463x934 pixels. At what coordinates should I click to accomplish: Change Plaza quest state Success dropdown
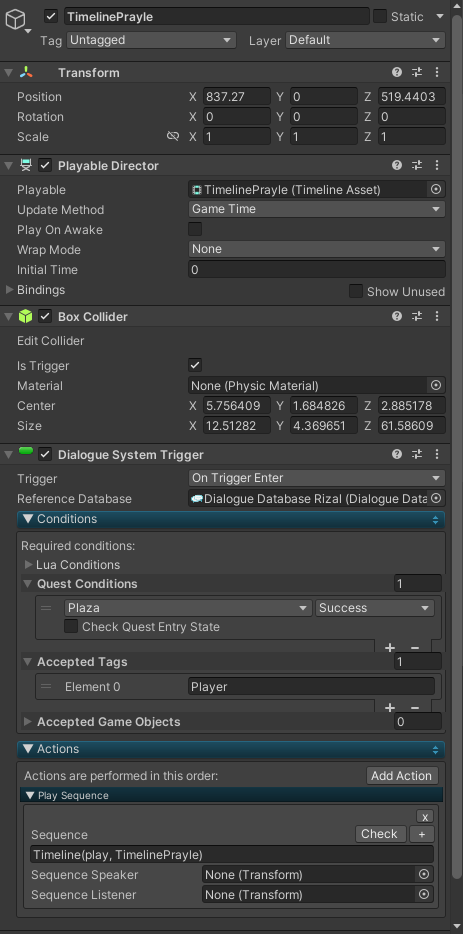coord(374,608)
